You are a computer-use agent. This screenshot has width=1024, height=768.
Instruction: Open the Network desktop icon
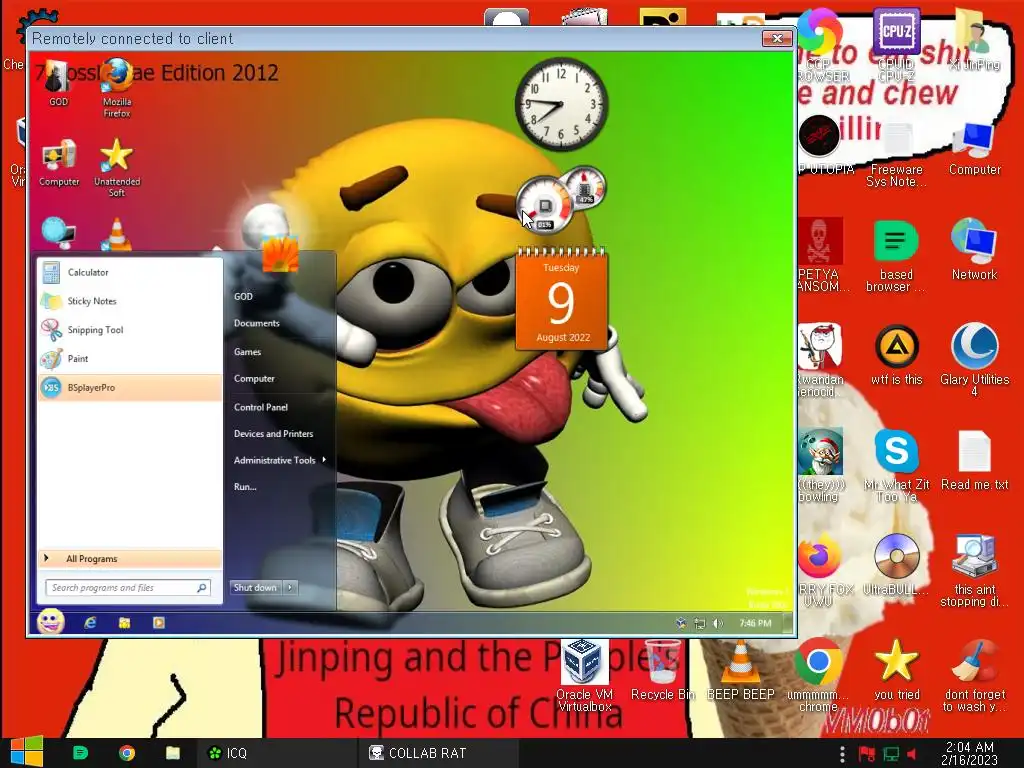coord(974,249)
